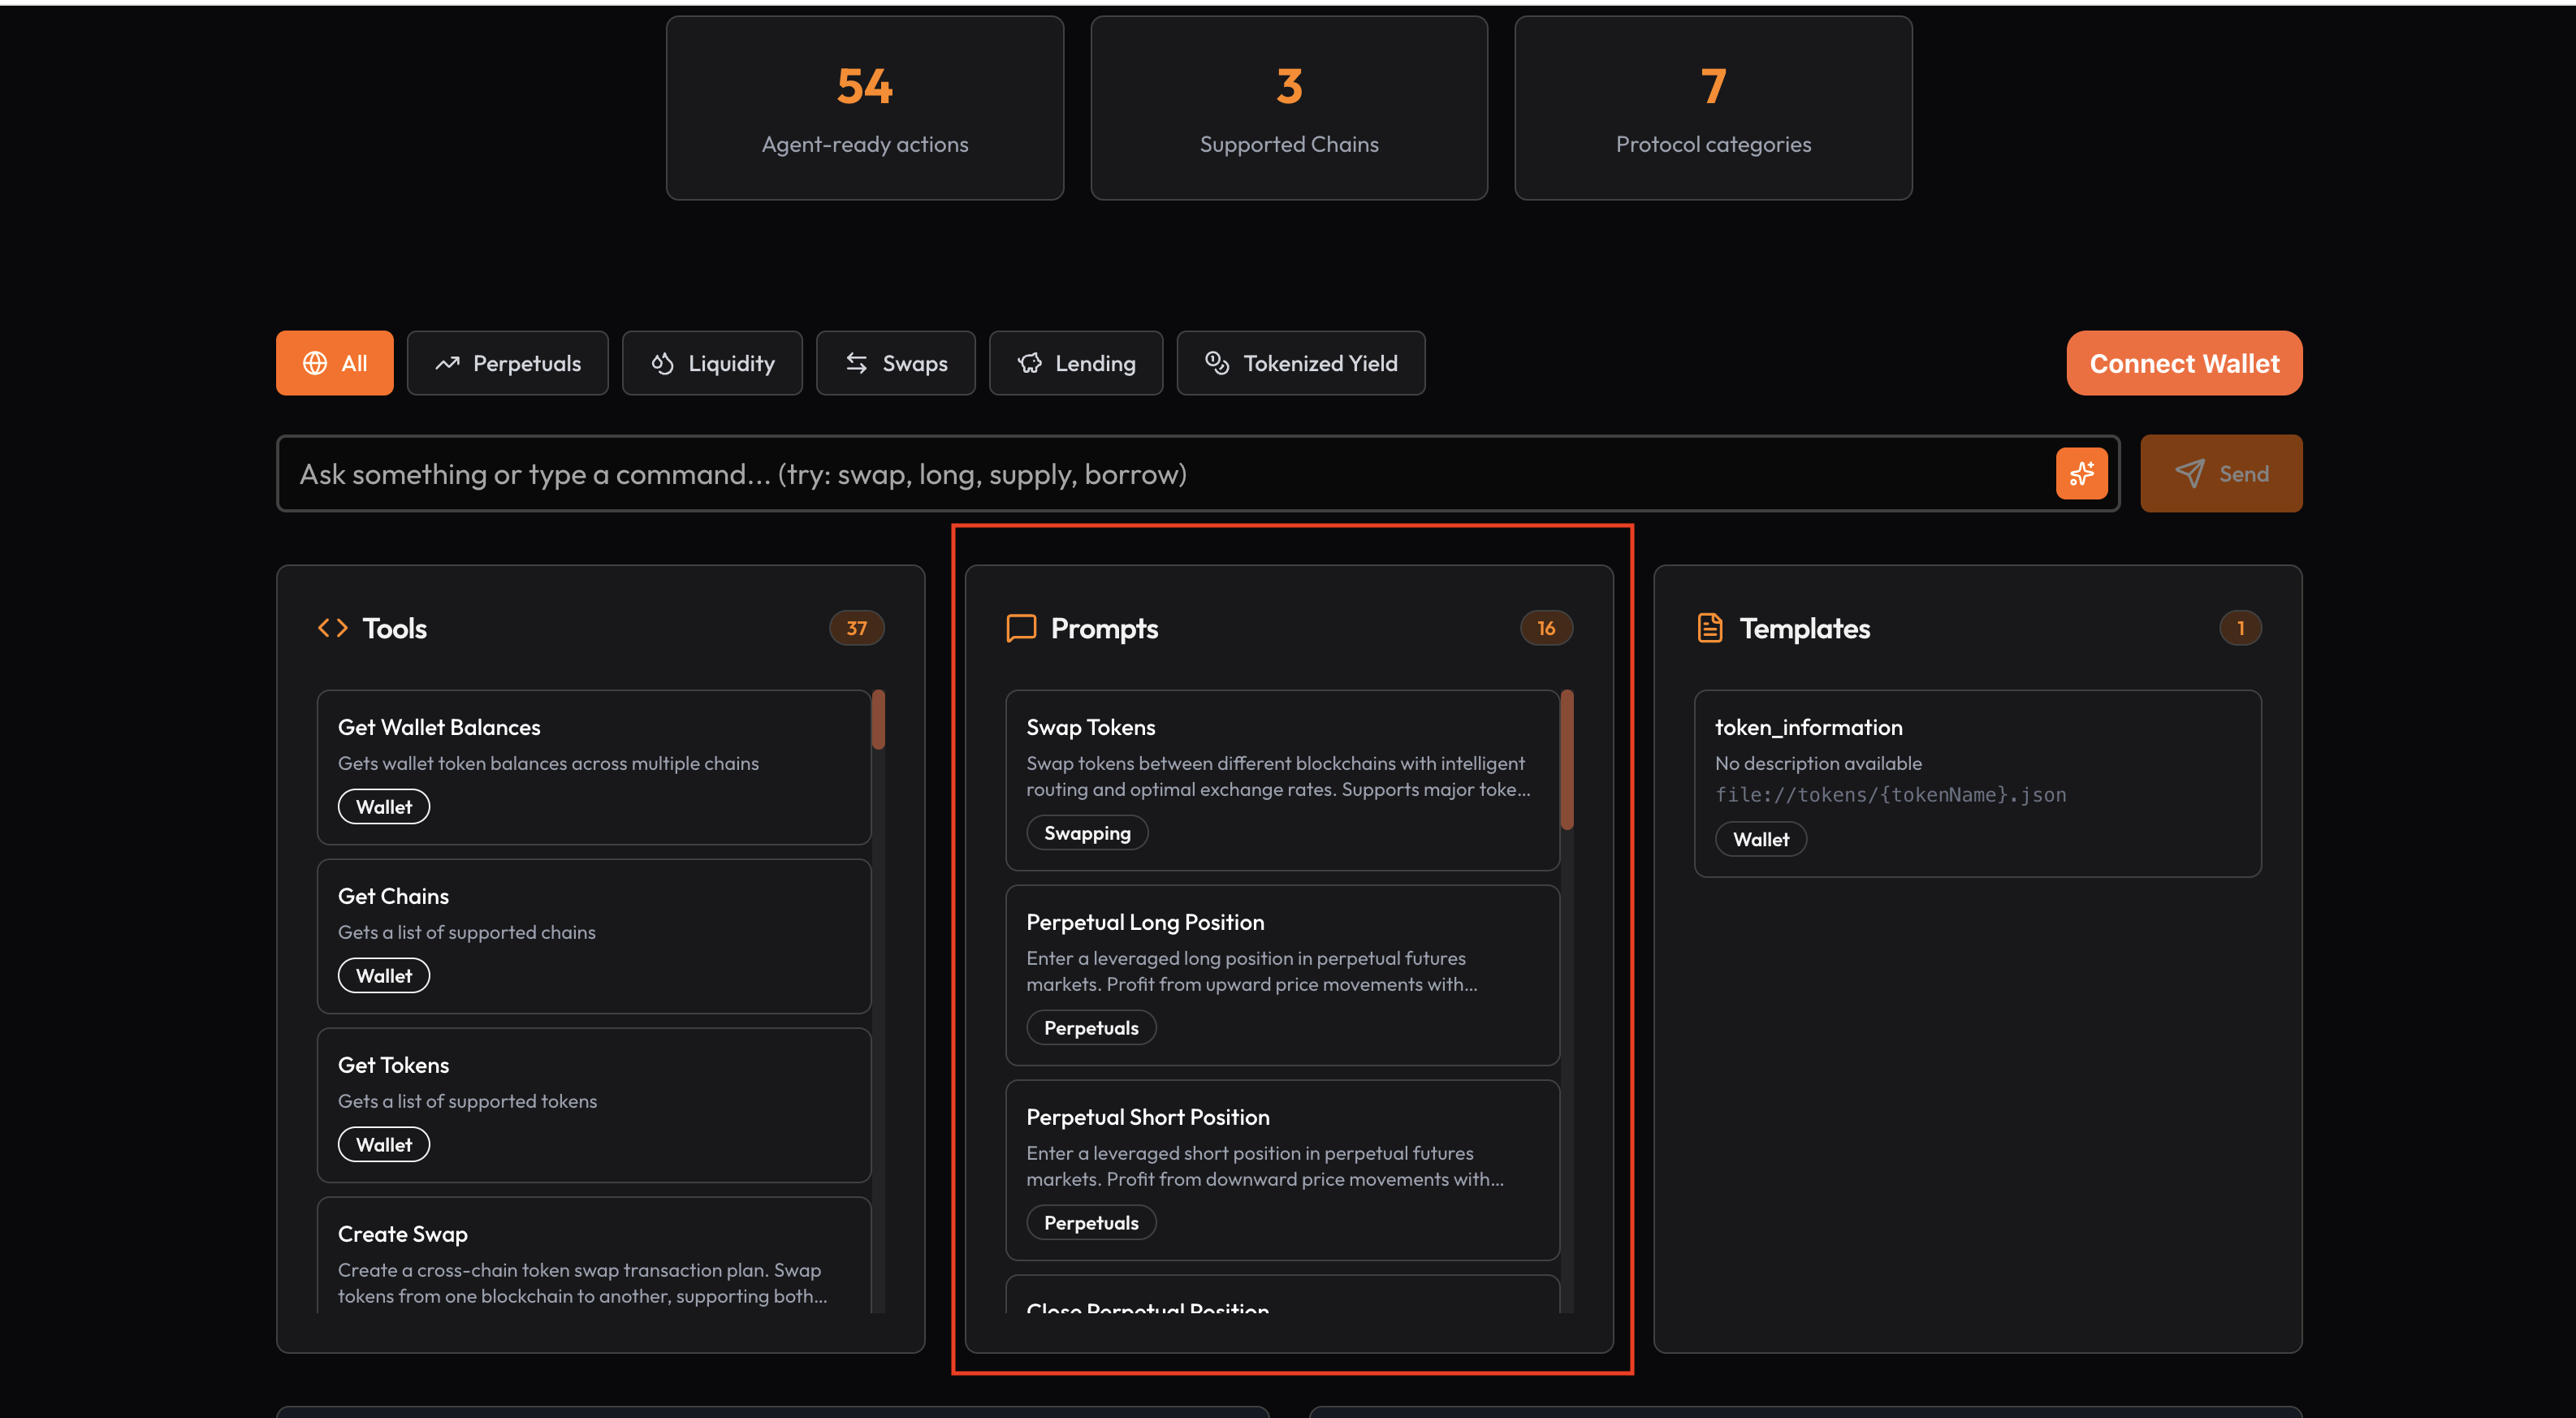
Task: Click the swap arrows icon on Swaps
Action: (856, 363)
